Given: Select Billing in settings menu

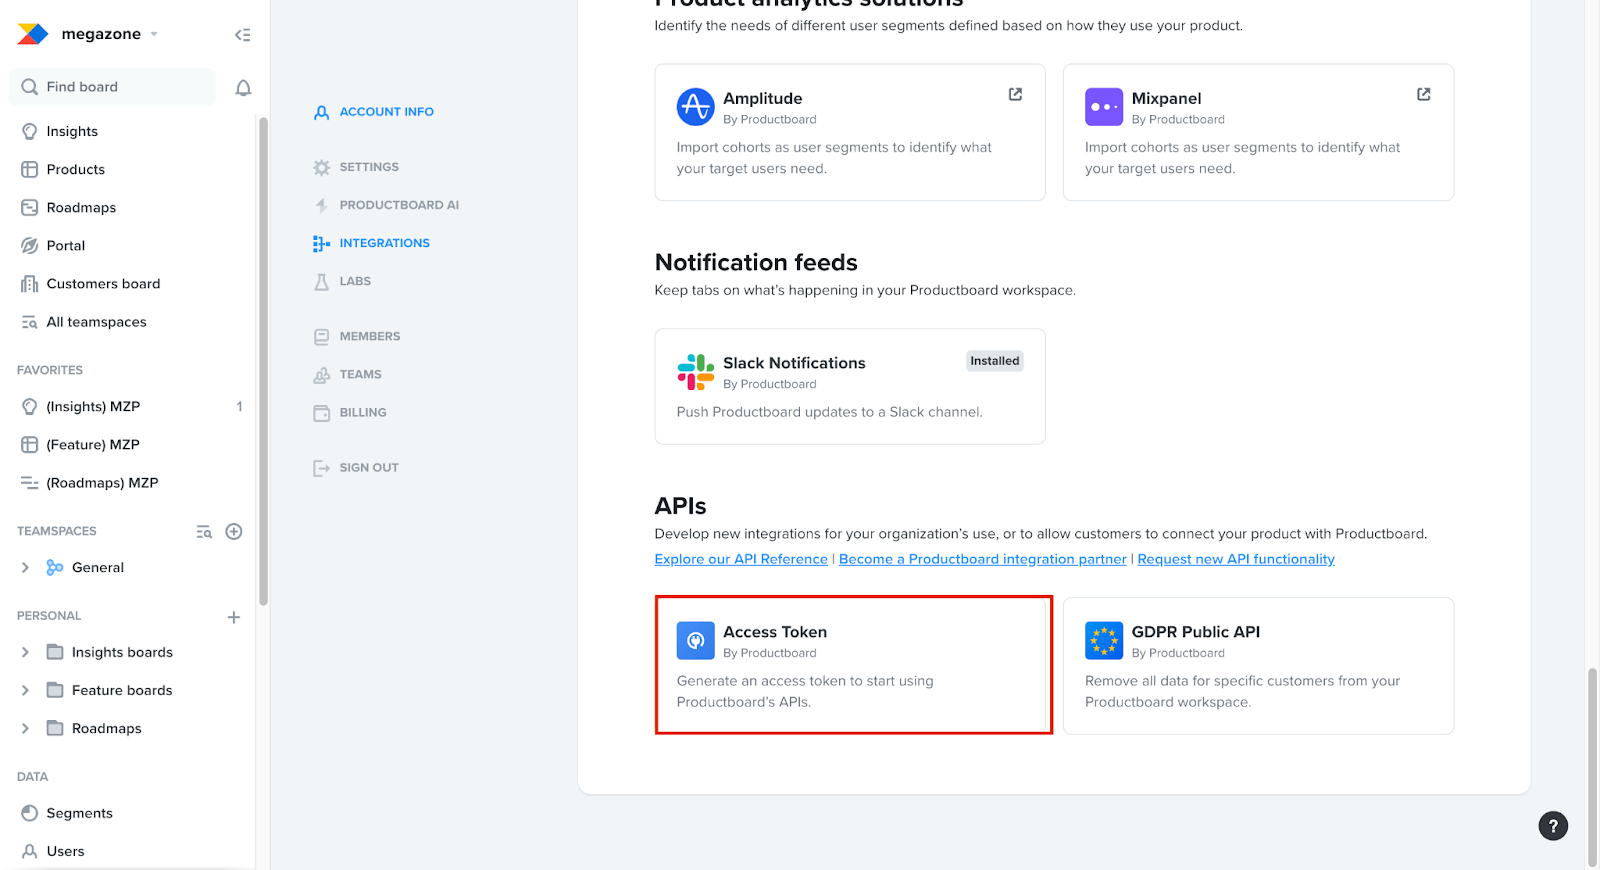Looking at the screenshot, I should (x=362, y=413).
